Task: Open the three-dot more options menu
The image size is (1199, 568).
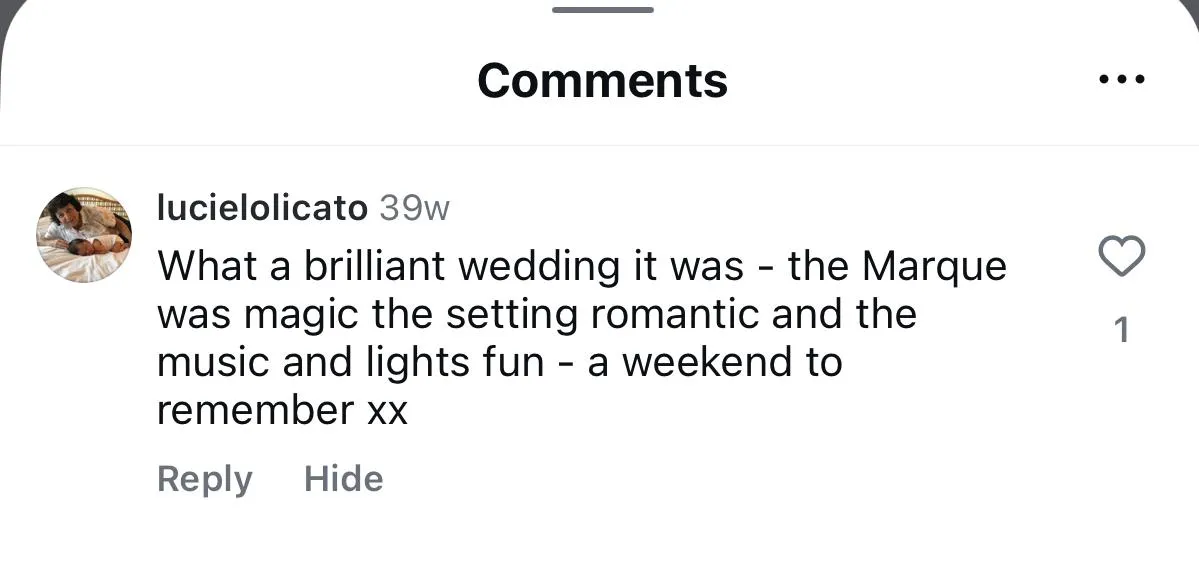Action: pos(1121,79)
